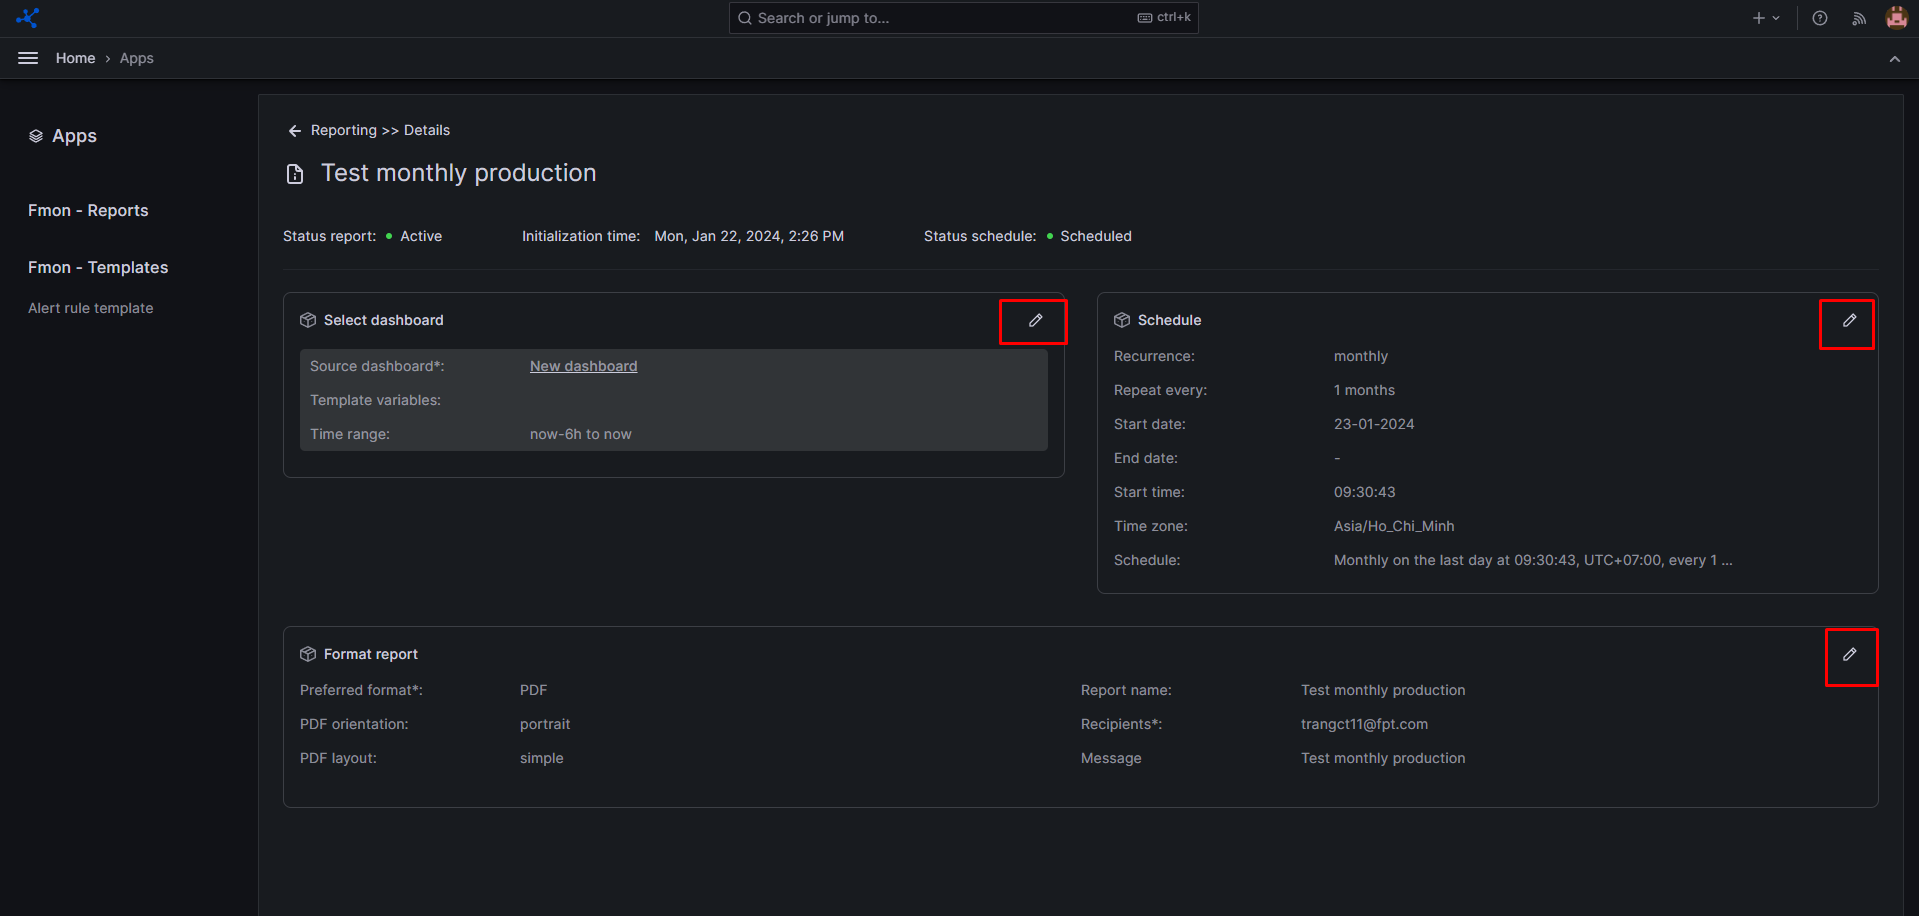Edit the Format report section

pos(1849,655)
